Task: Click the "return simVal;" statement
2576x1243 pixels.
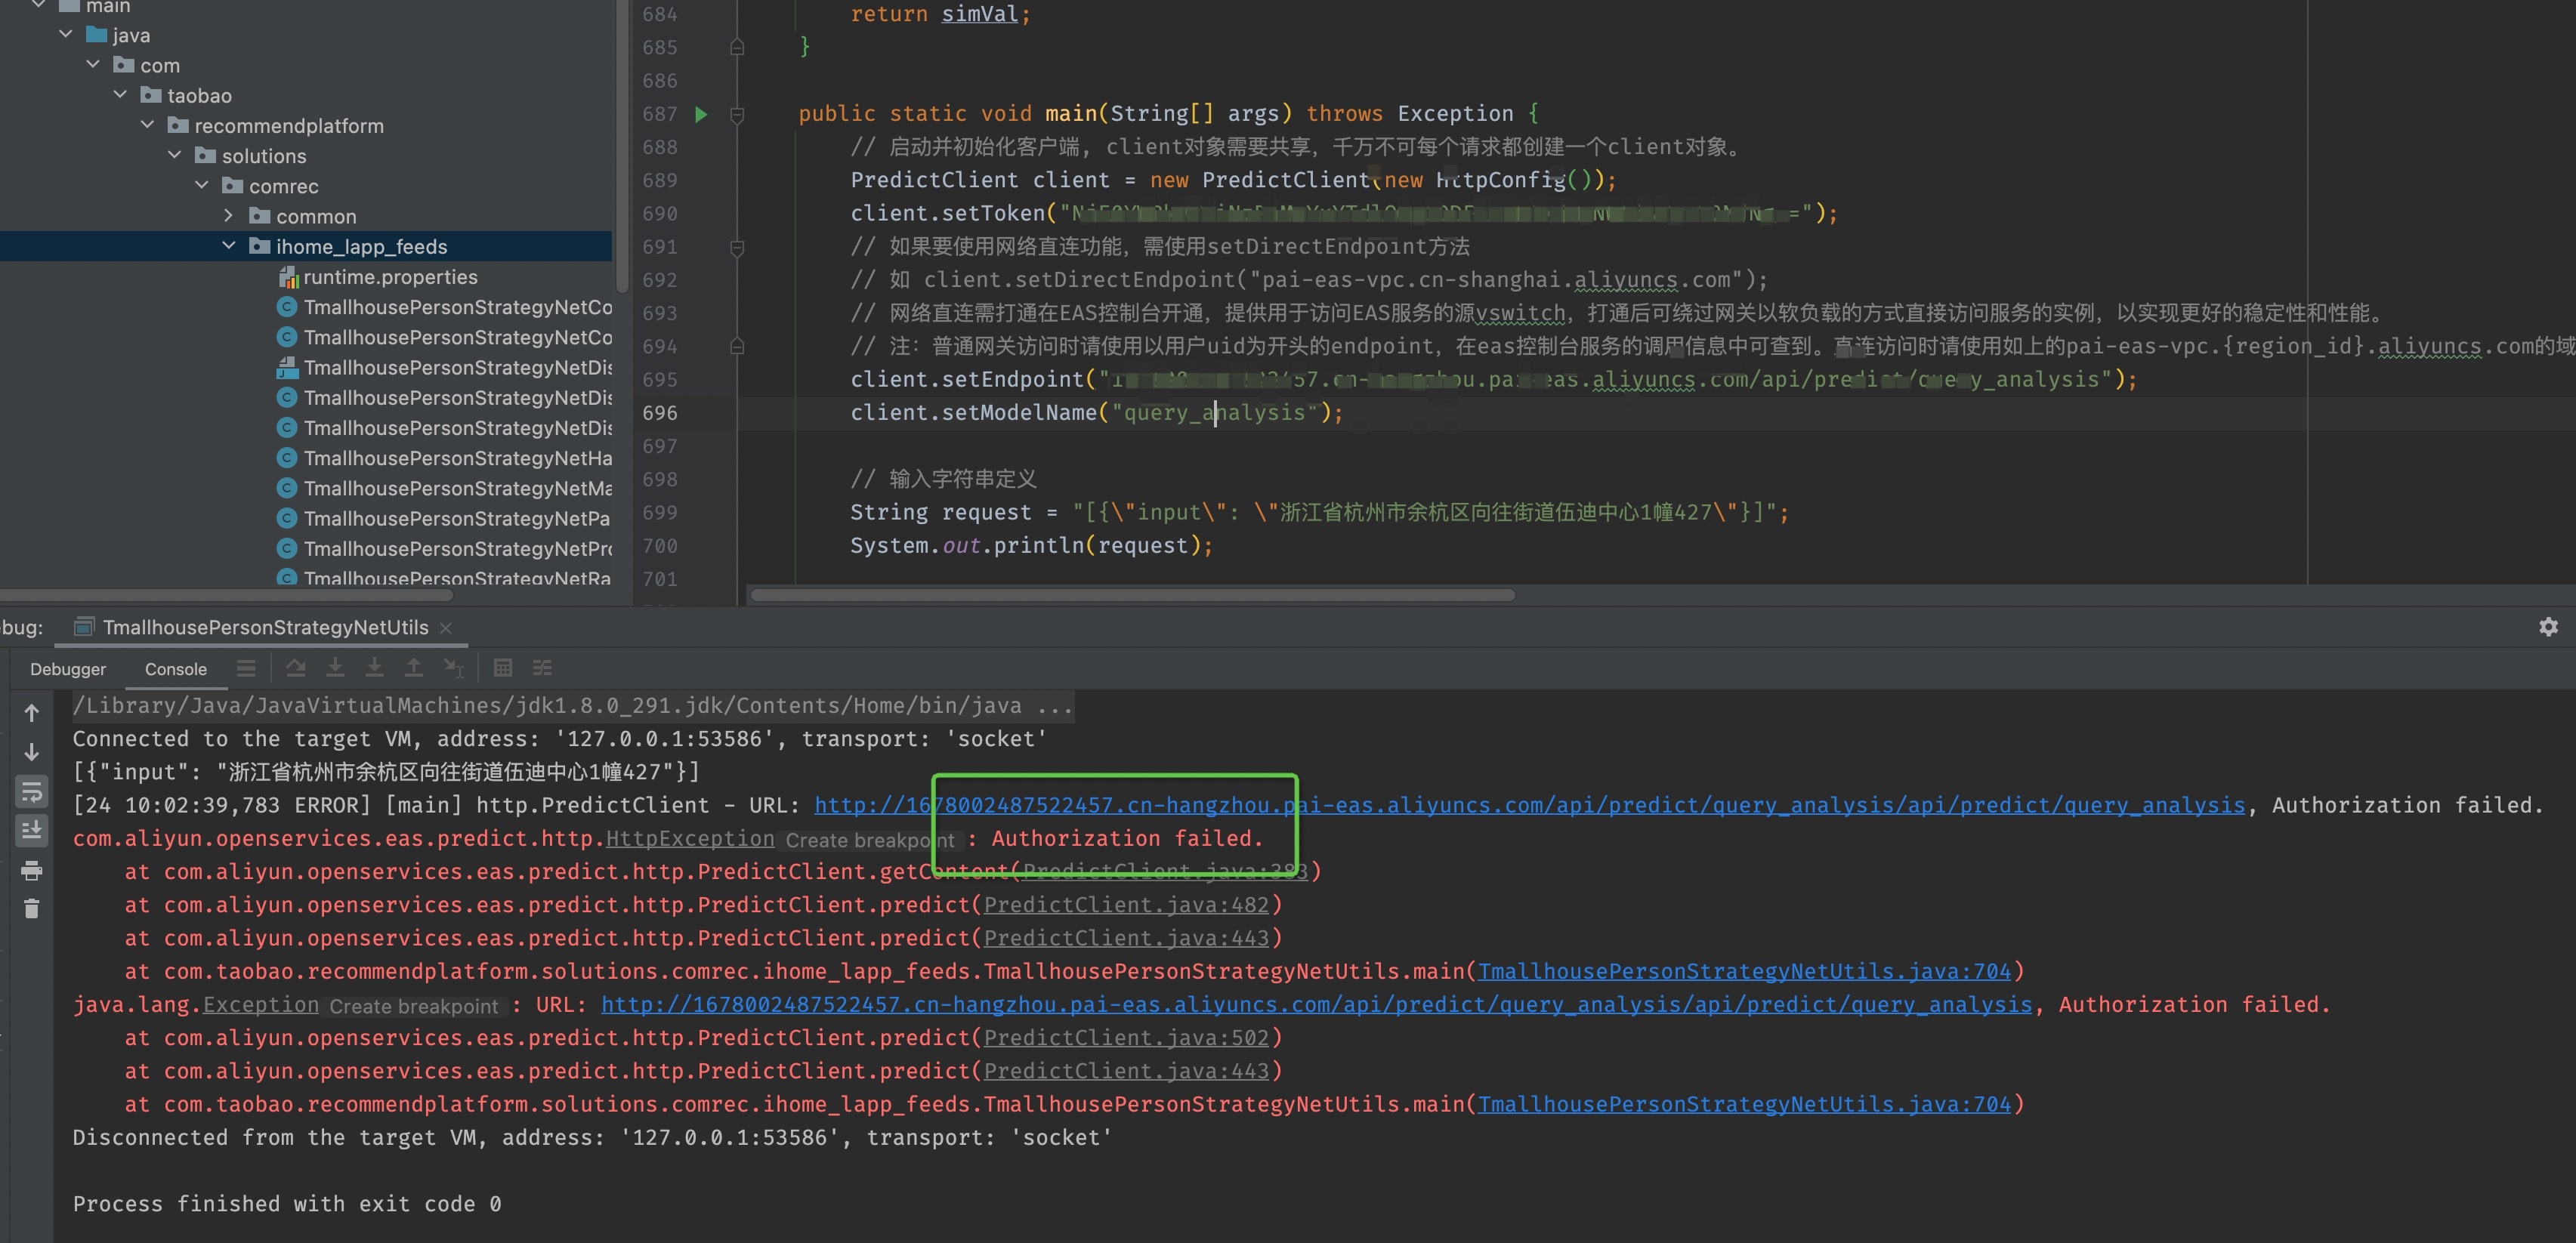Action: tap(940, 14)
